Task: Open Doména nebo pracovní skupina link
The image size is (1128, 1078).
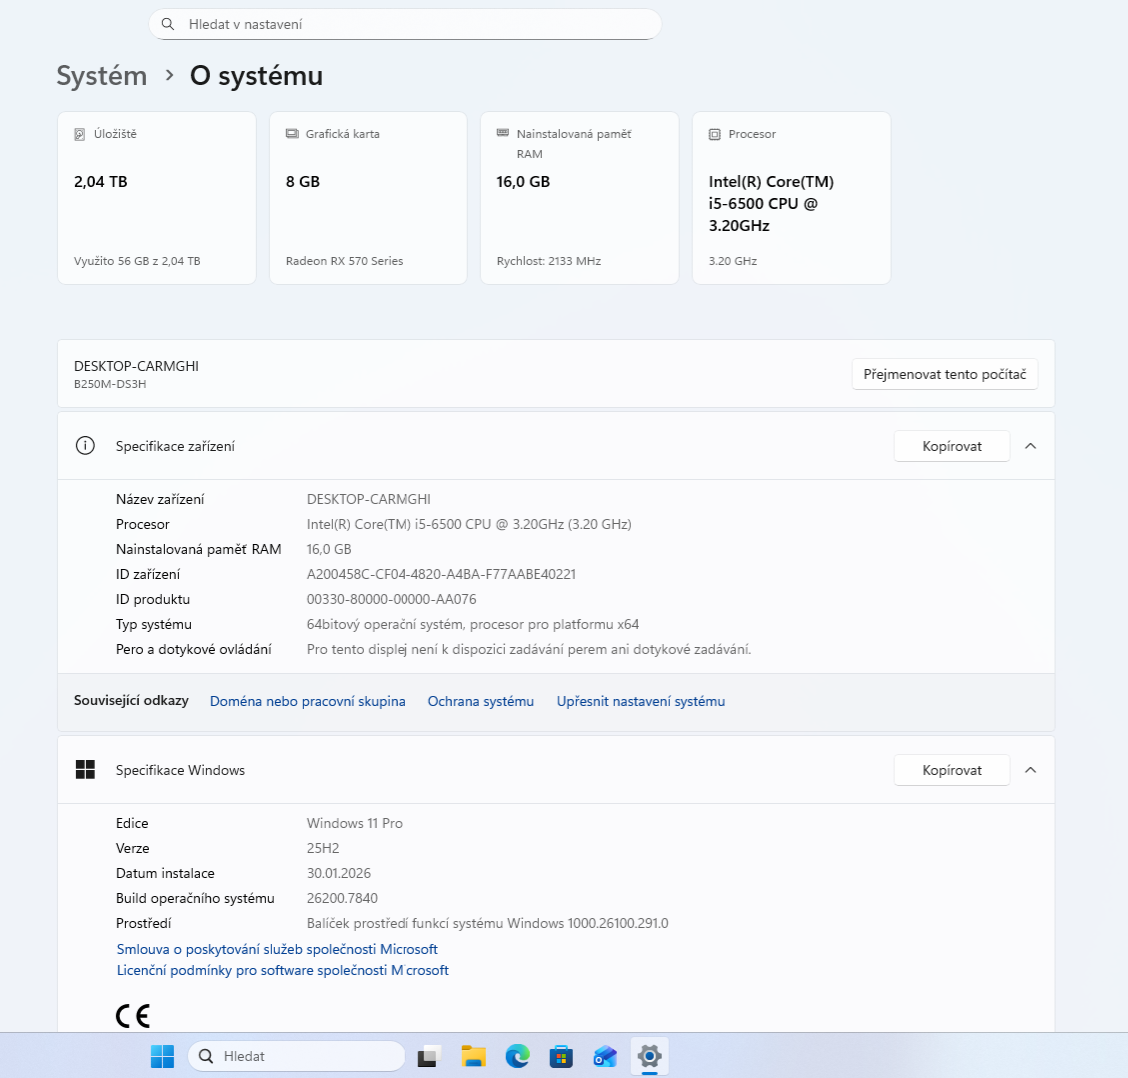Action: [307, 701]
